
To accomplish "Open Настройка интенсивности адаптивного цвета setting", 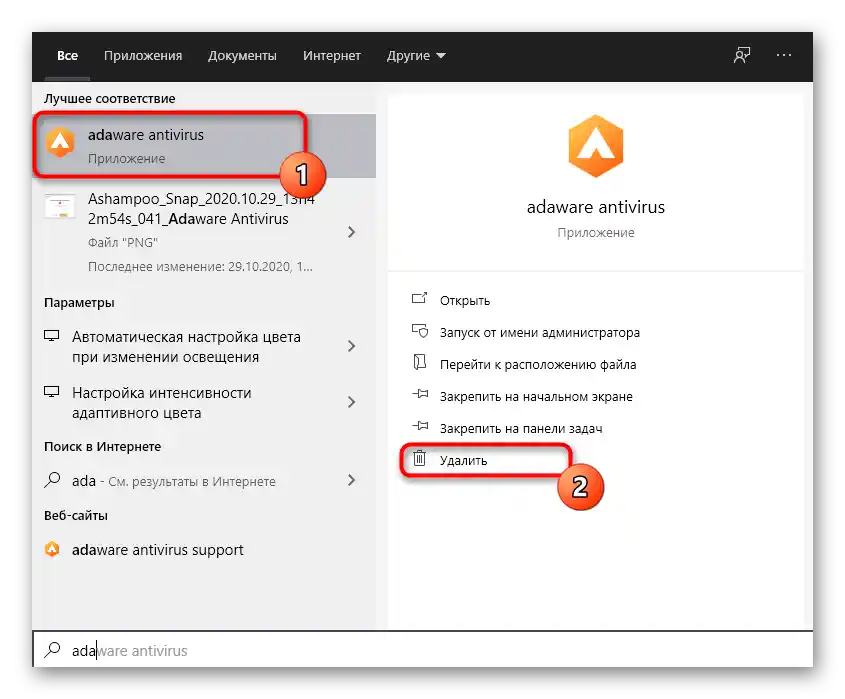I will coord(162,402).
